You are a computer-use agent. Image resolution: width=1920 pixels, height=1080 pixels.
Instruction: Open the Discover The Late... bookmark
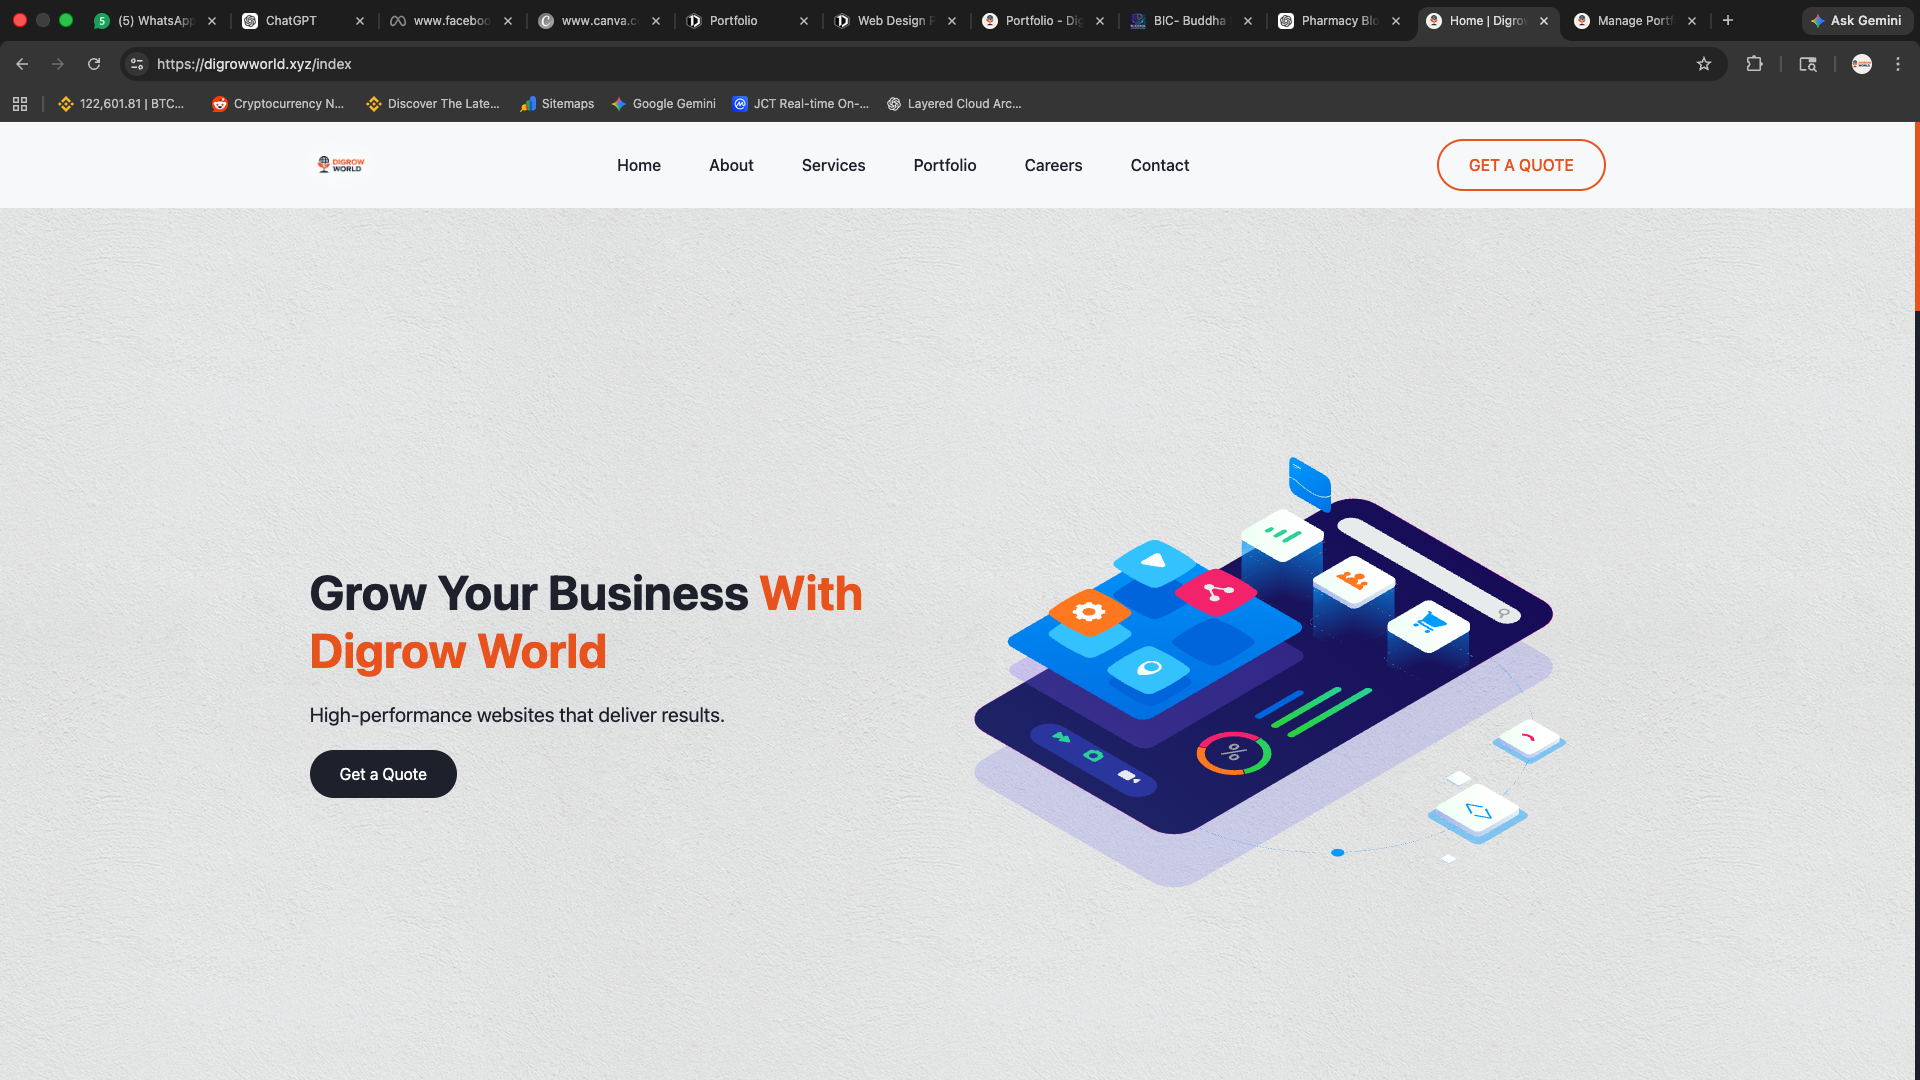(x=433, y=104)
